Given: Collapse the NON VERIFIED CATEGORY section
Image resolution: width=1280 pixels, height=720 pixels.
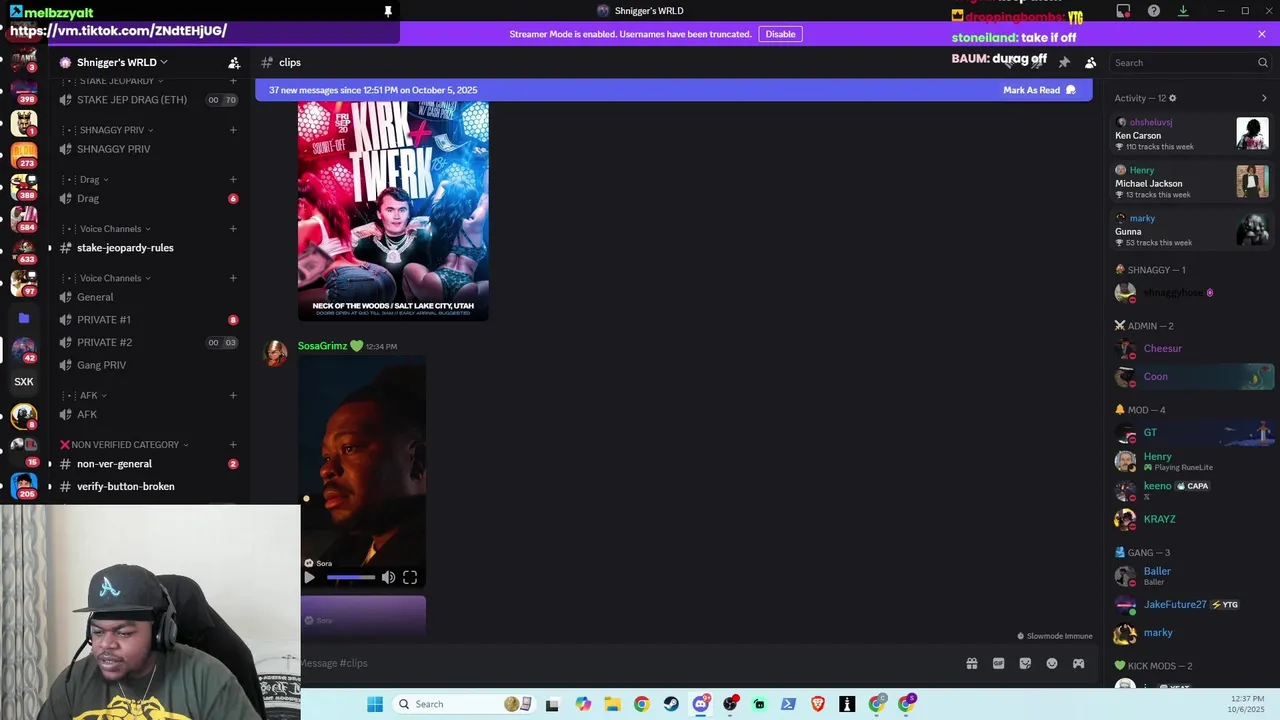Looking at the screenshot, I should click(x=124, y=445).
